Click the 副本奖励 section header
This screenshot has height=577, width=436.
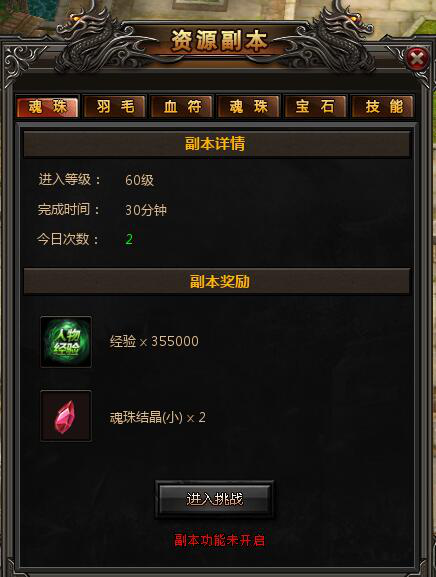(x=217, y=282)
